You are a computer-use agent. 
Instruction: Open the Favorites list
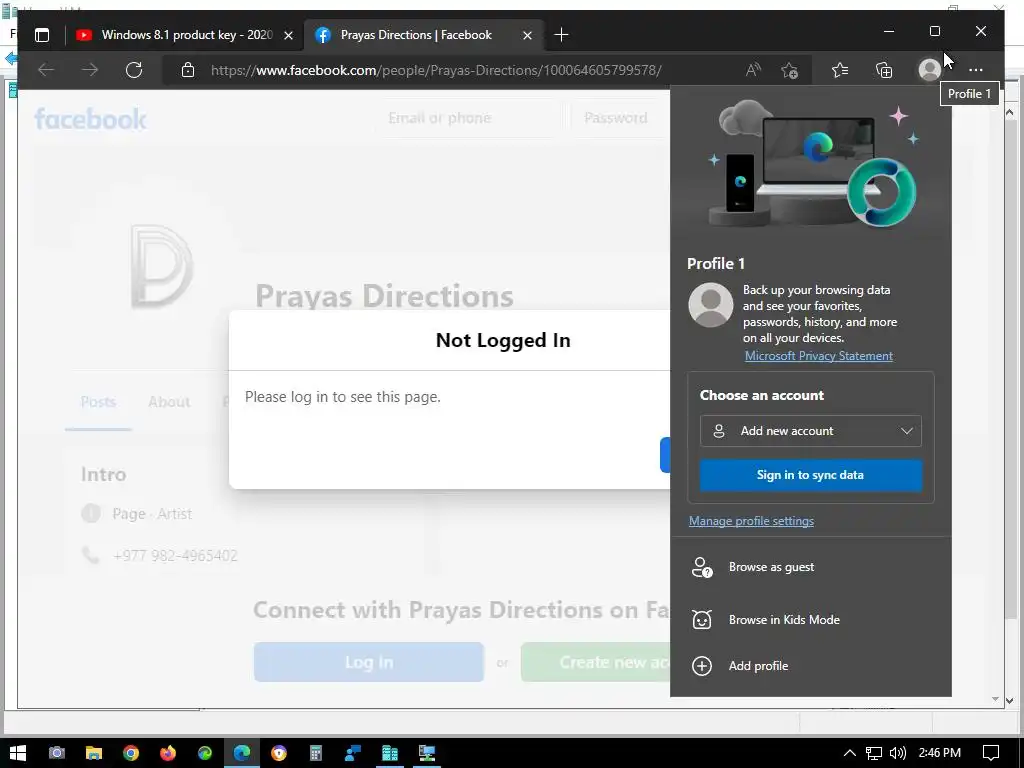(x=840, y=70)
